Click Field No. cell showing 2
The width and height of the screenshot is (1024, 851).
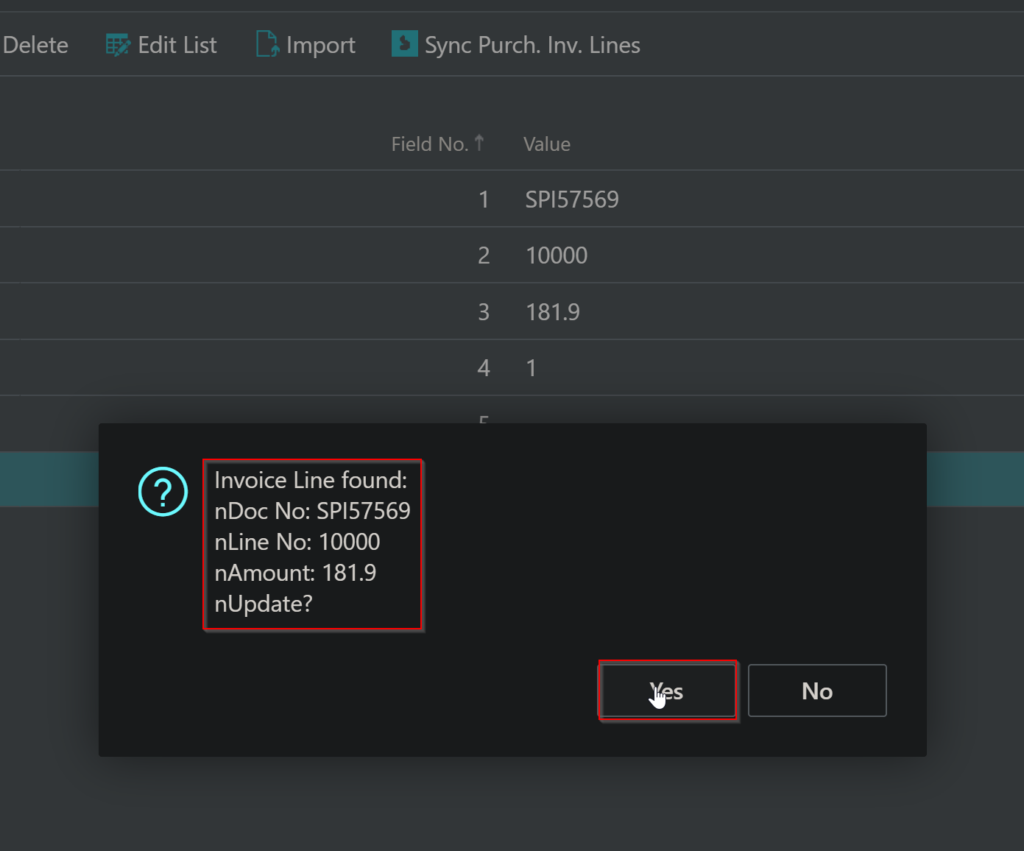click(484, 256)
